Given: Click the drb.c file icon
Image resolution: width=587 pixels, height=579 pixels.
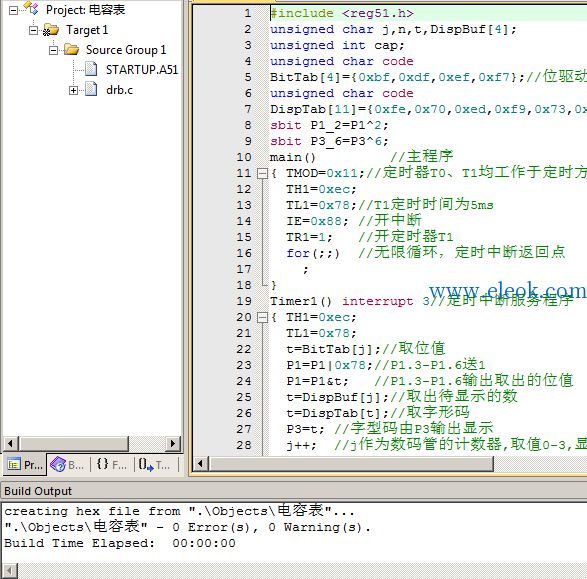Looking at the screenshot, I should point(91,89).
